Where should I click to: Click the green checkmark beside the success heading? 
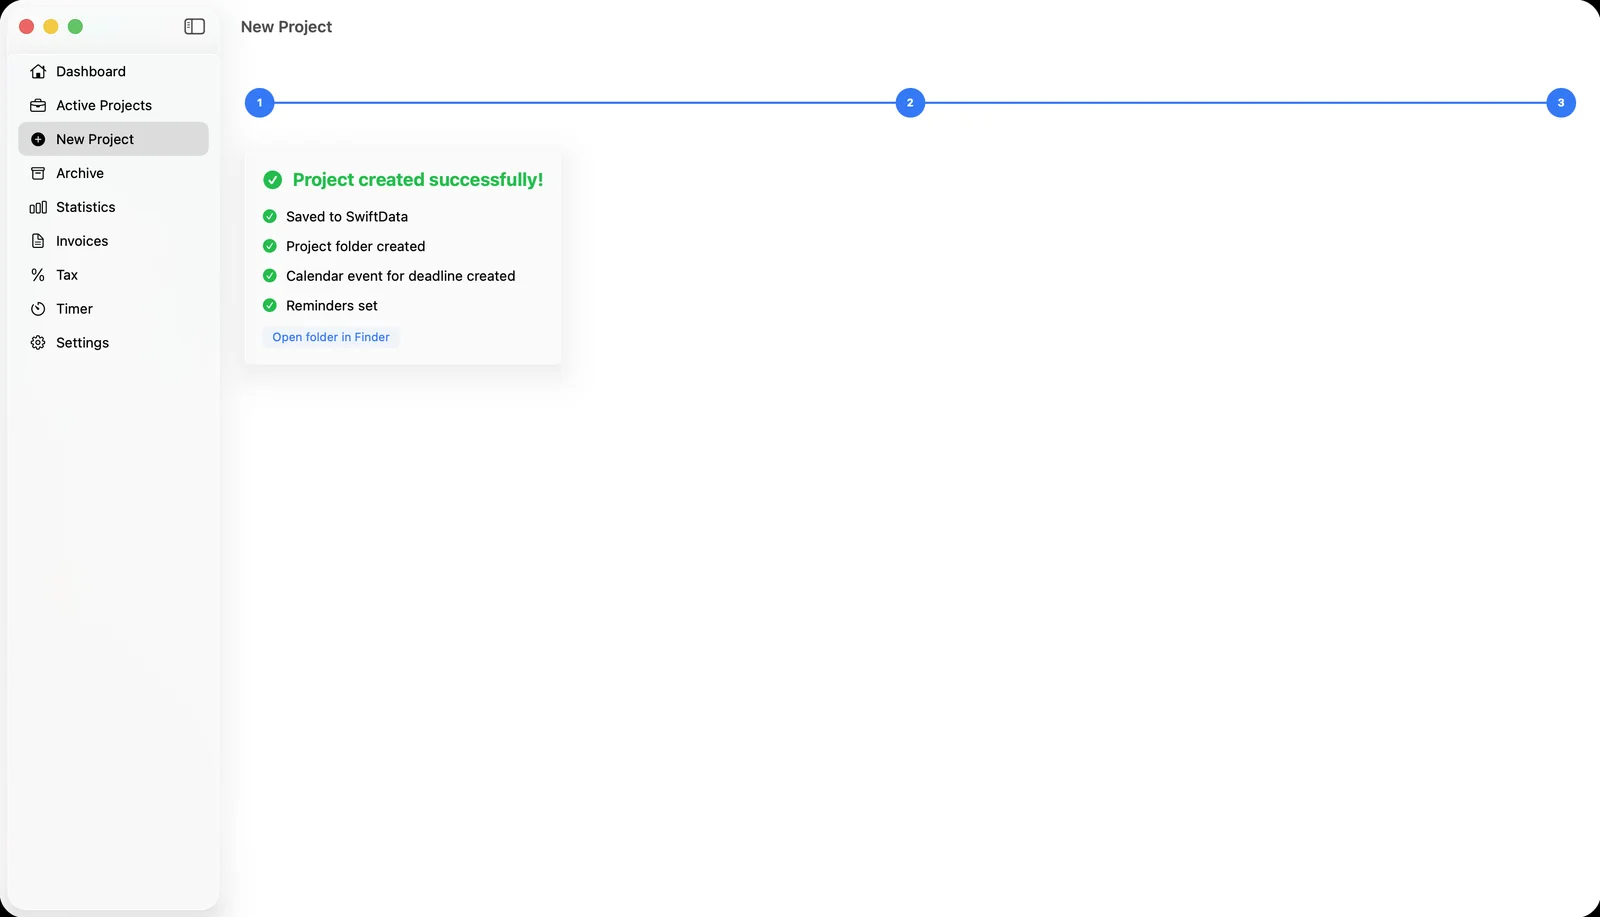pos(272,180)
